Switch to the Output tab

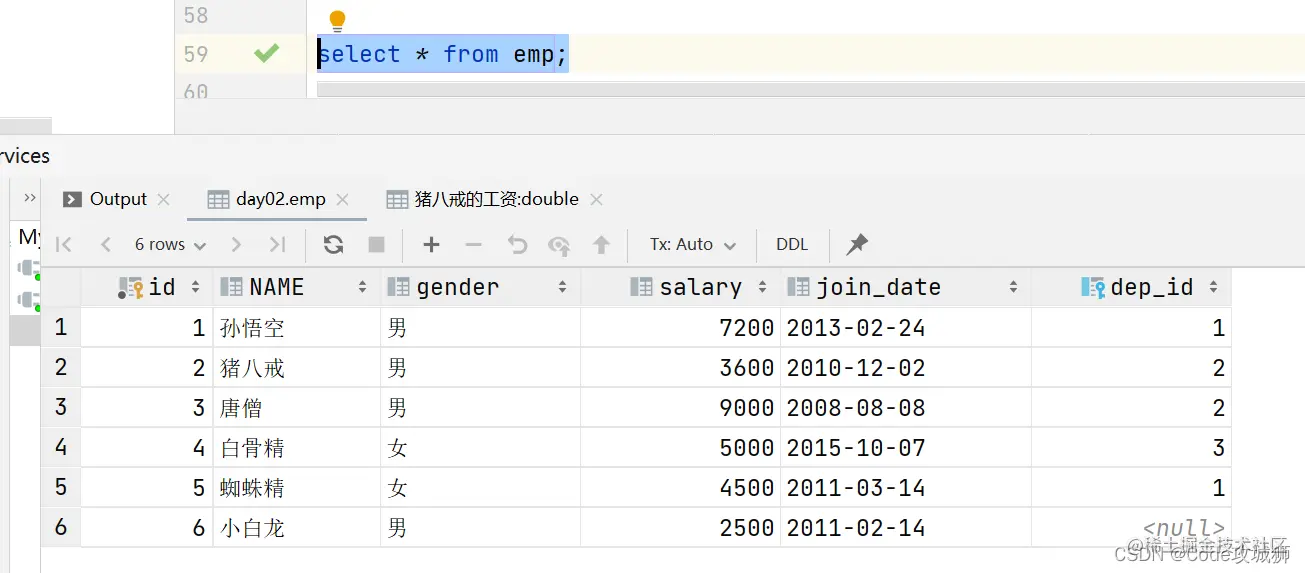(x=118, y=199)
